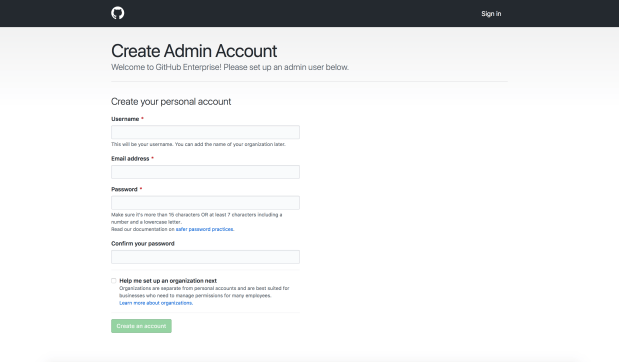Focus the Username input field
Image resolution: width=619 pixels, height=362 pixels.
[205, 132]
